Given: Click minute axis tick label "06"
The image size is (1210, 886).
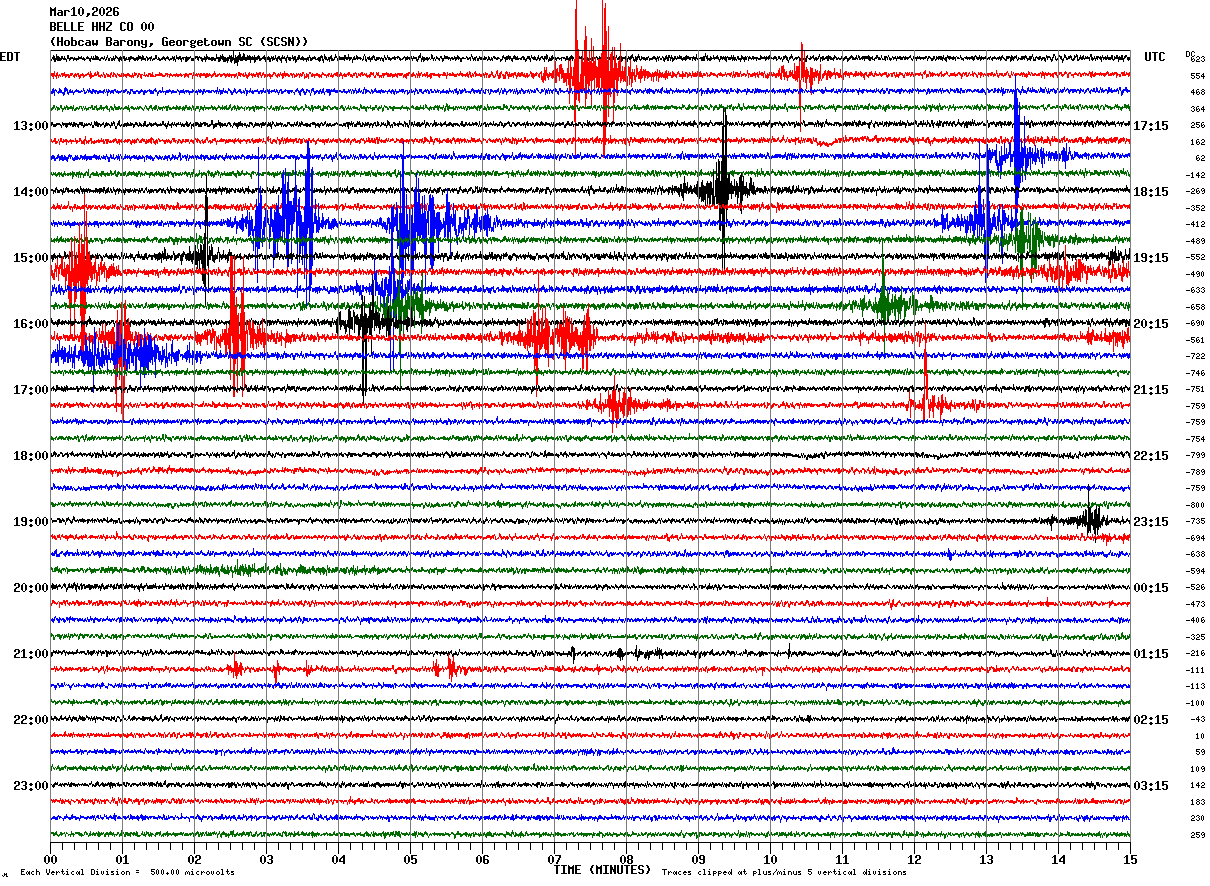Looking at the screenshot, I should click(482, 860).
